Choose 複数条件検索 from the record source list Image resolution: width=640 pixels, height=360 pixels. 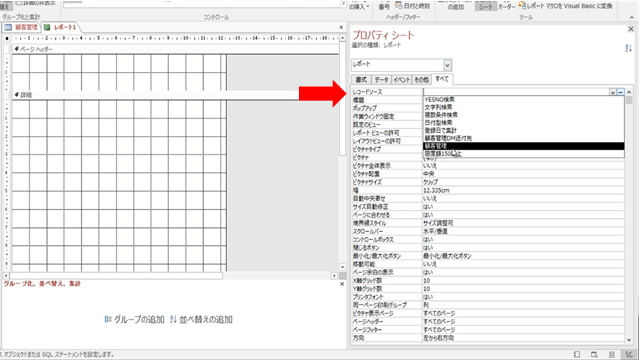coord(524,115)
